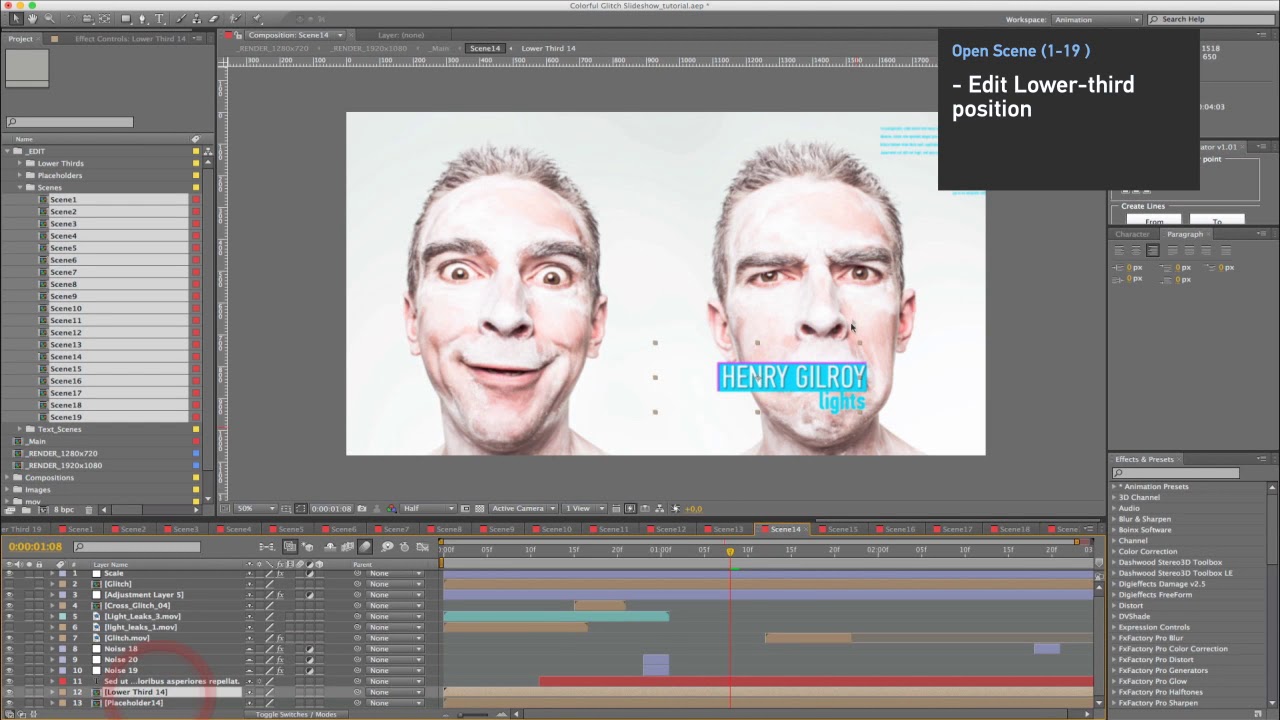Toggle visibility of Glitch.mov layer
This screenshot has width=1280, height=720.
(x=9, y=638)
